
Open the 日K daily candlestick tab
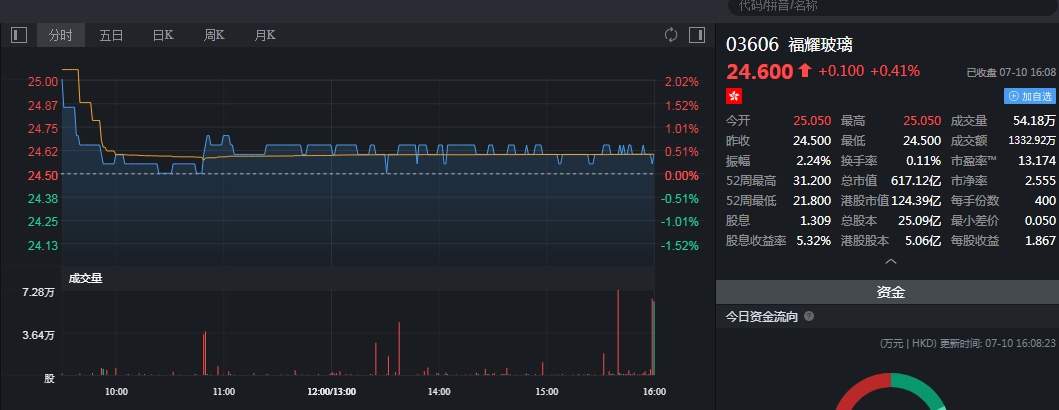(163, 35)
